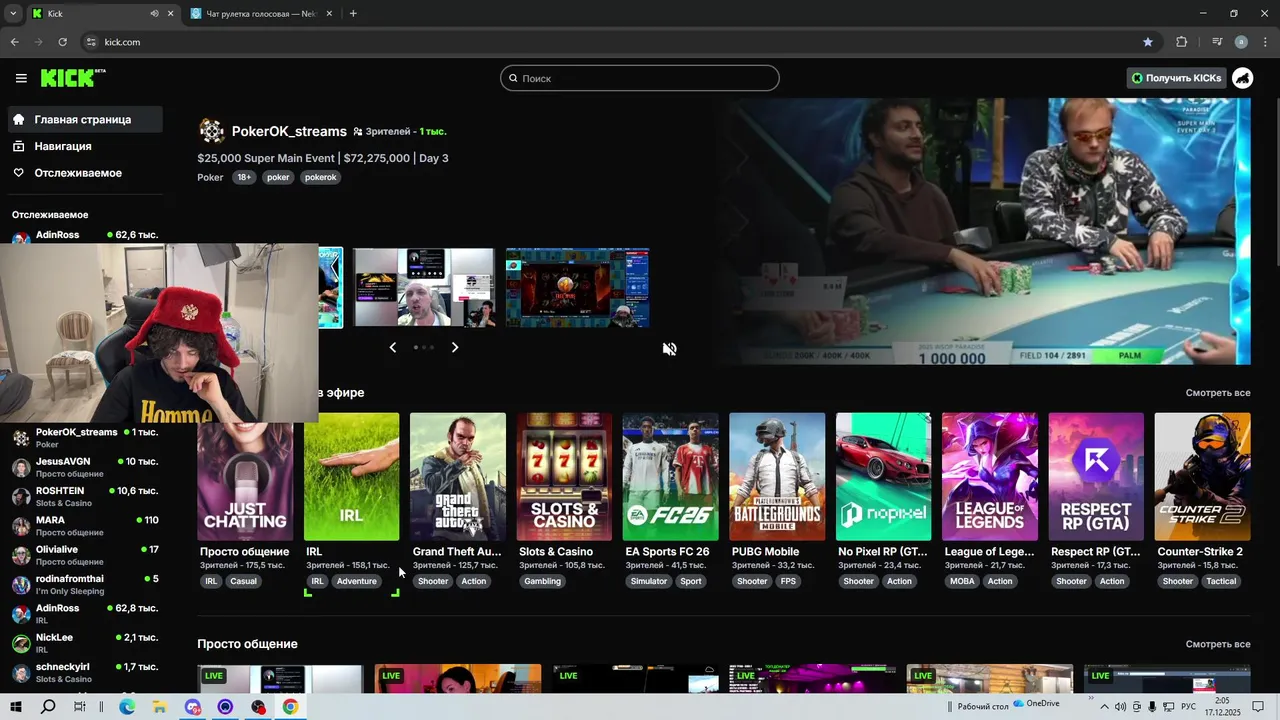Open a new browser tab
This screenshot has height=720, width=1280.
(353, 14)
